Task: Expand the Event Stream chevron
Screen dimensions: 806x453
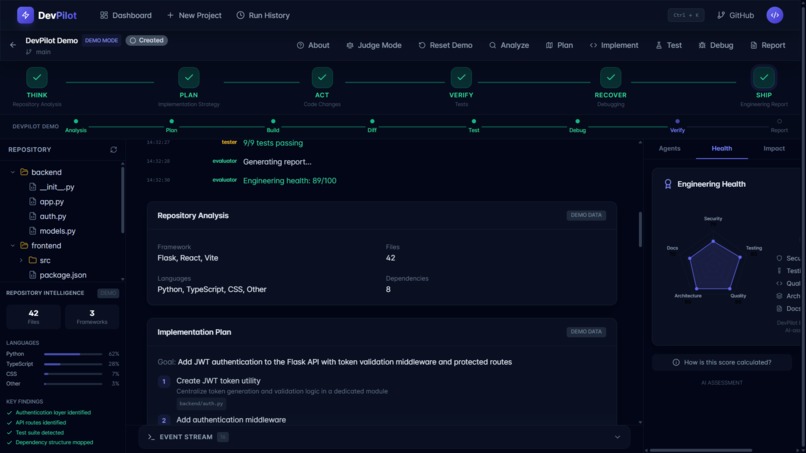Action: pos(617,437)
